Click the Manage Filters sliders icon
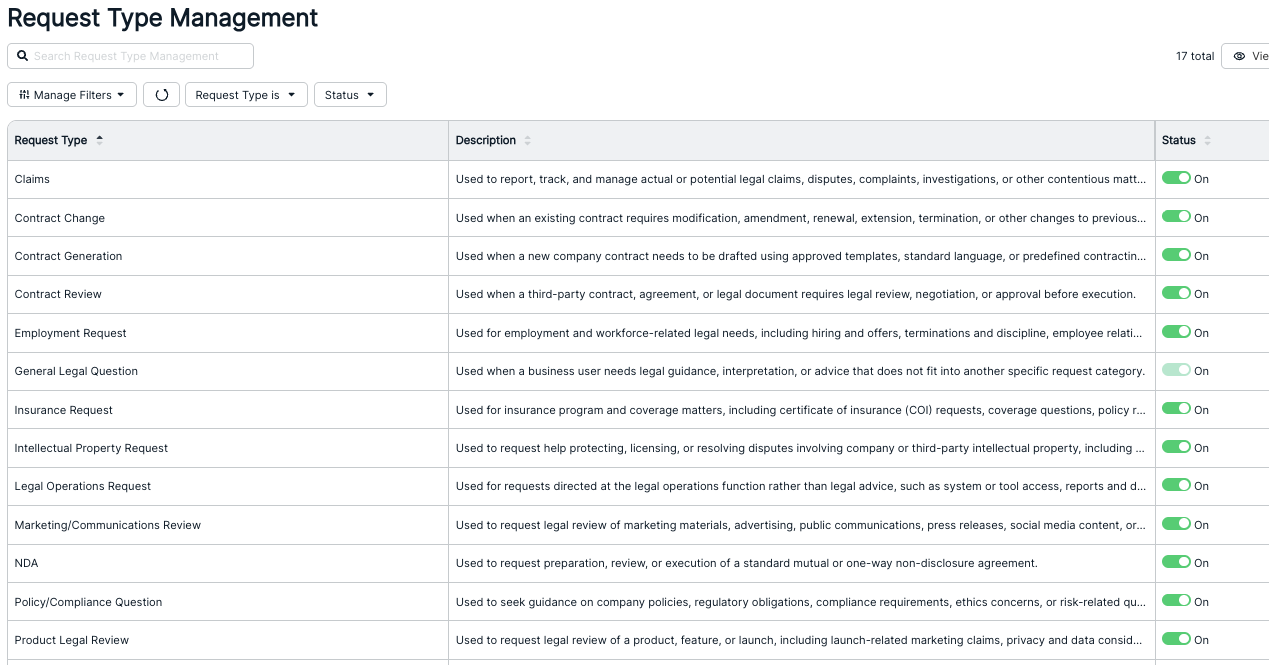Image resolution: width=1269 pixels, height=665 pixels. point(24,95)
